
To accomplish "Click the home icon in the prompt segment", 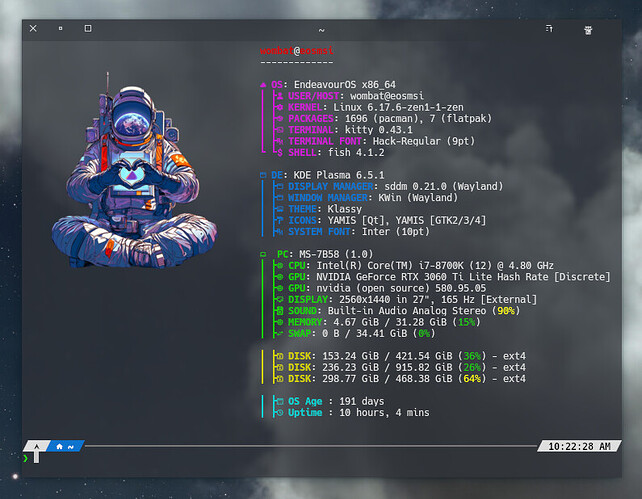I will [59, 446].
